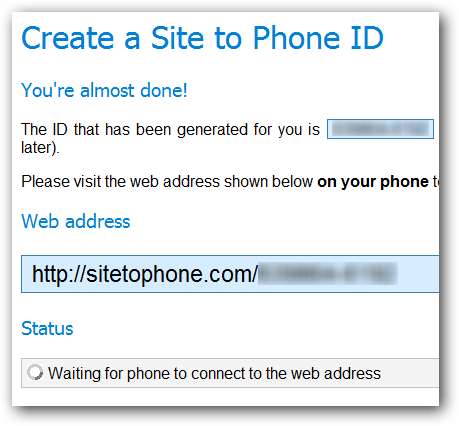Click the bold "on your phone" text

click(373, 182)
